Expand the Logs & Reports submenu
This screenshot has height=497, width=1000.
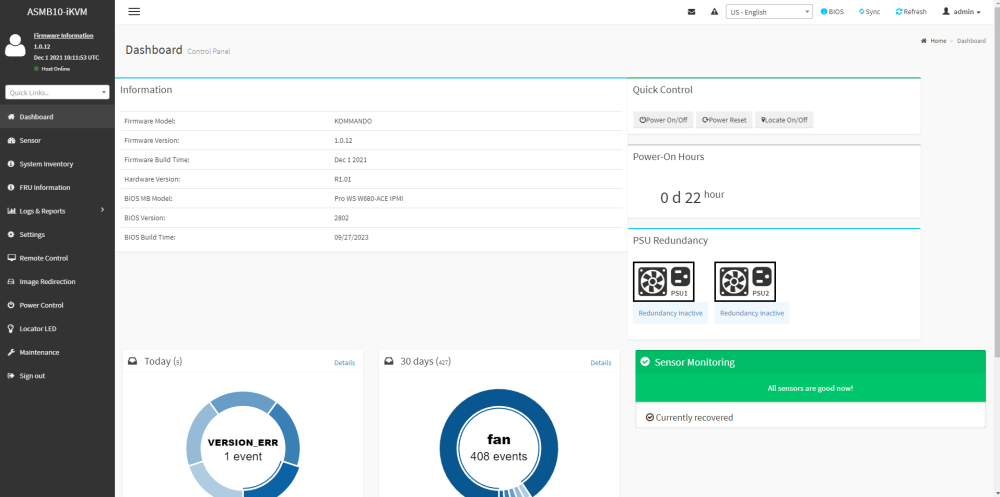57,211
